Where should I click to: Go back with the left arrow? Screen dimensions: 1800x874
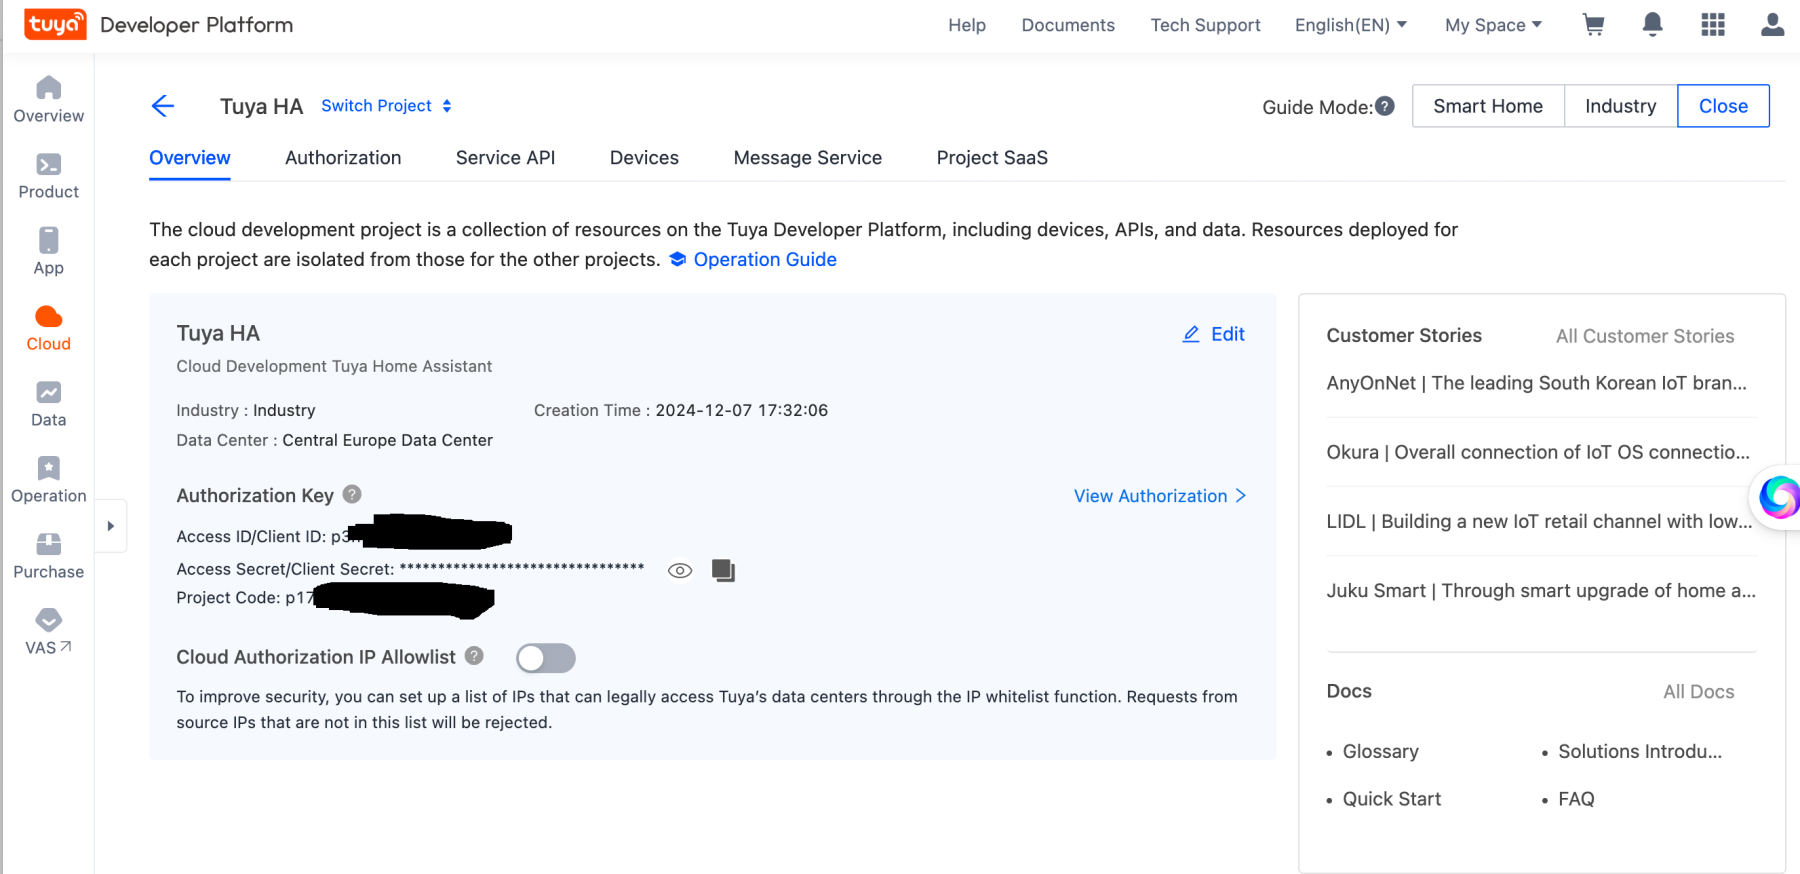(x=163, y=106)
